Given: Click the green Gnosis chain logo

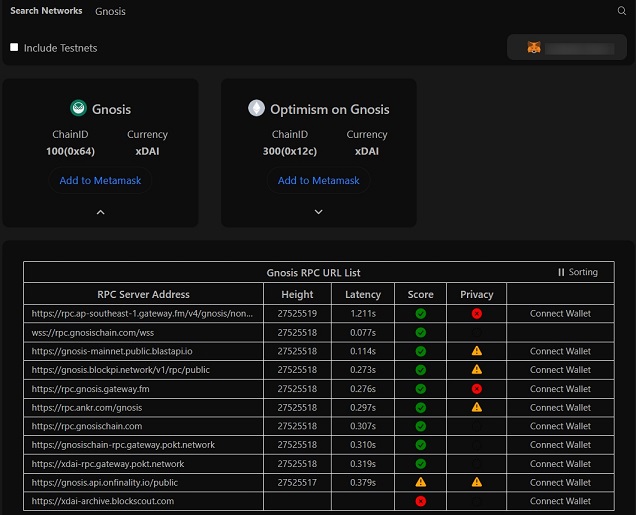Looking at the screenshot, I should (x=77, y=109).
